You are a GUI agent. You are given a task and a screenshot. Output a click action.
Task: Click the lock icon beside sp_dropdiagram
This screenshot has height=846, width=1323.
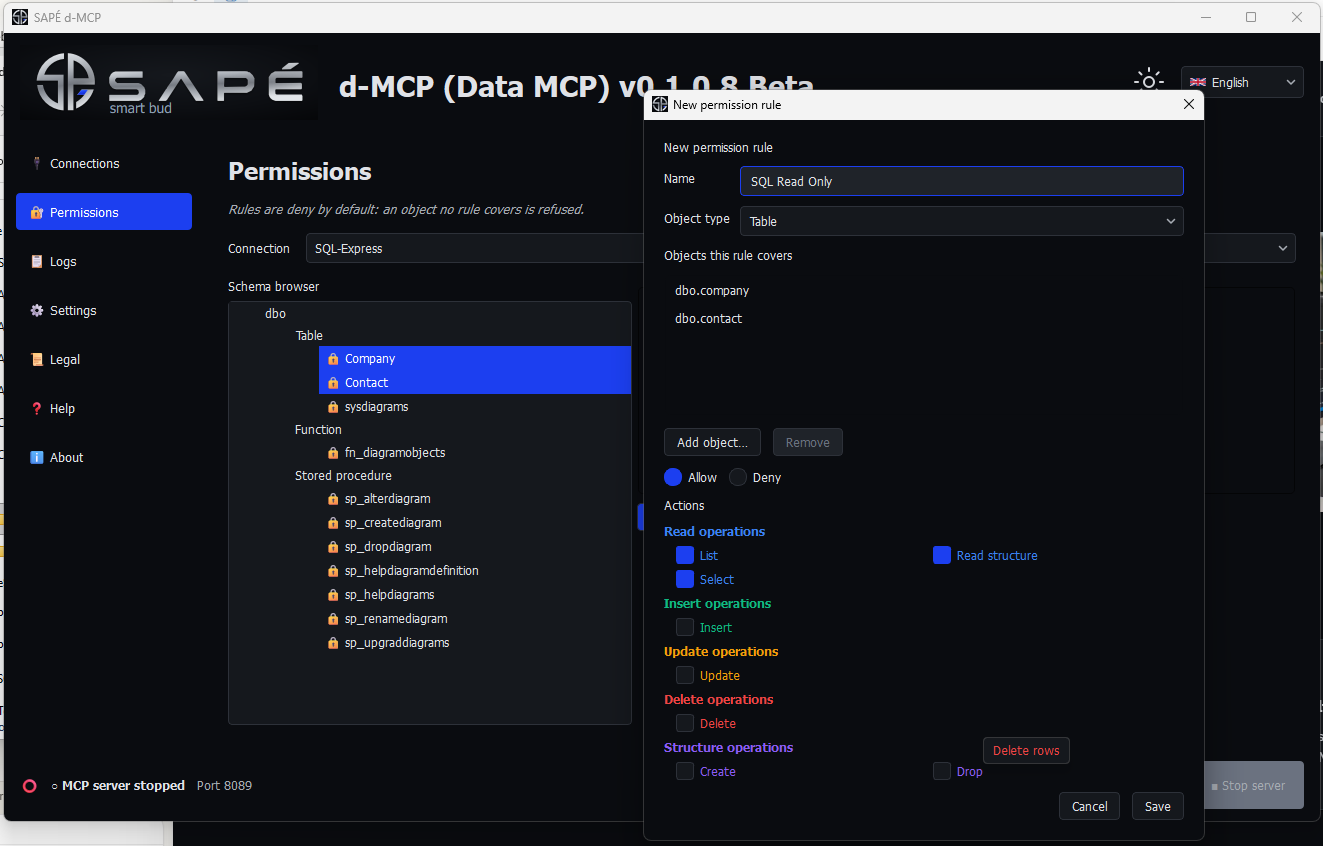333,547
